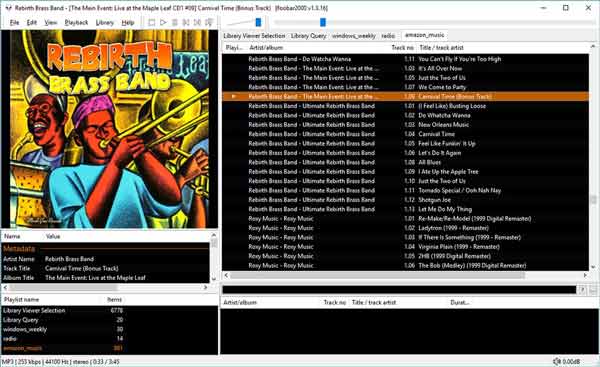Click the Name header in properties panel

[12, 237]
